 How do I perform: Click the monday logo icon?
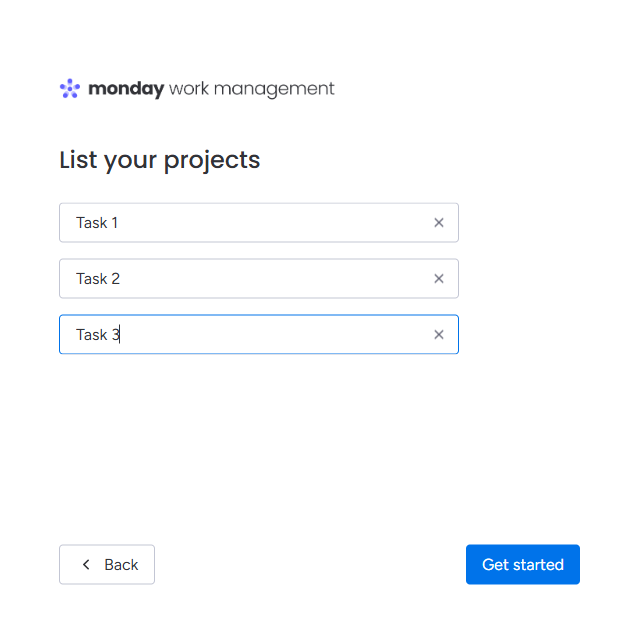(x=70, y=89)
